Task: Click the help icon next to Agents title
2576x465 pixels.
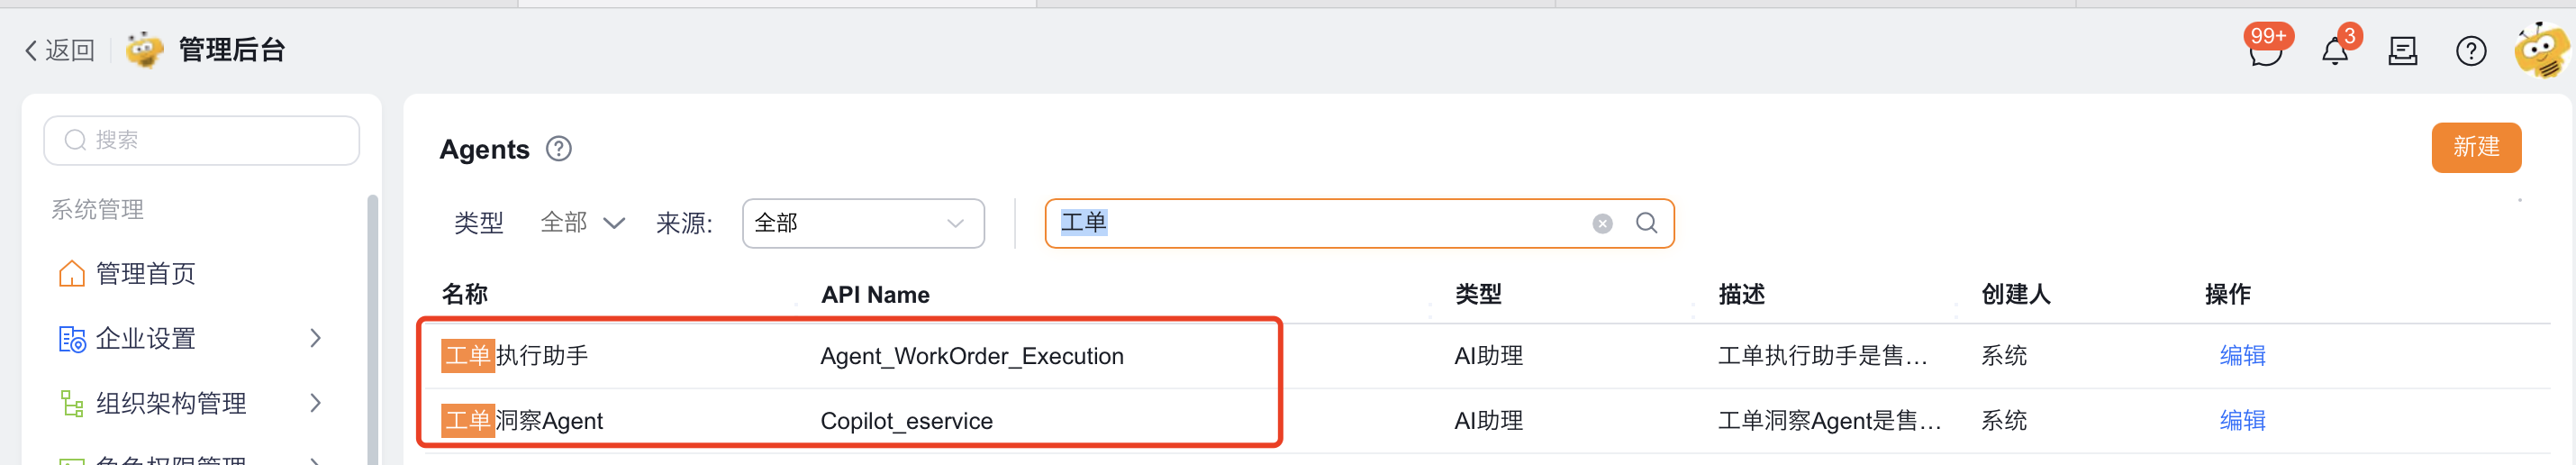Action: pyautogui.click(x=558, y=149)
